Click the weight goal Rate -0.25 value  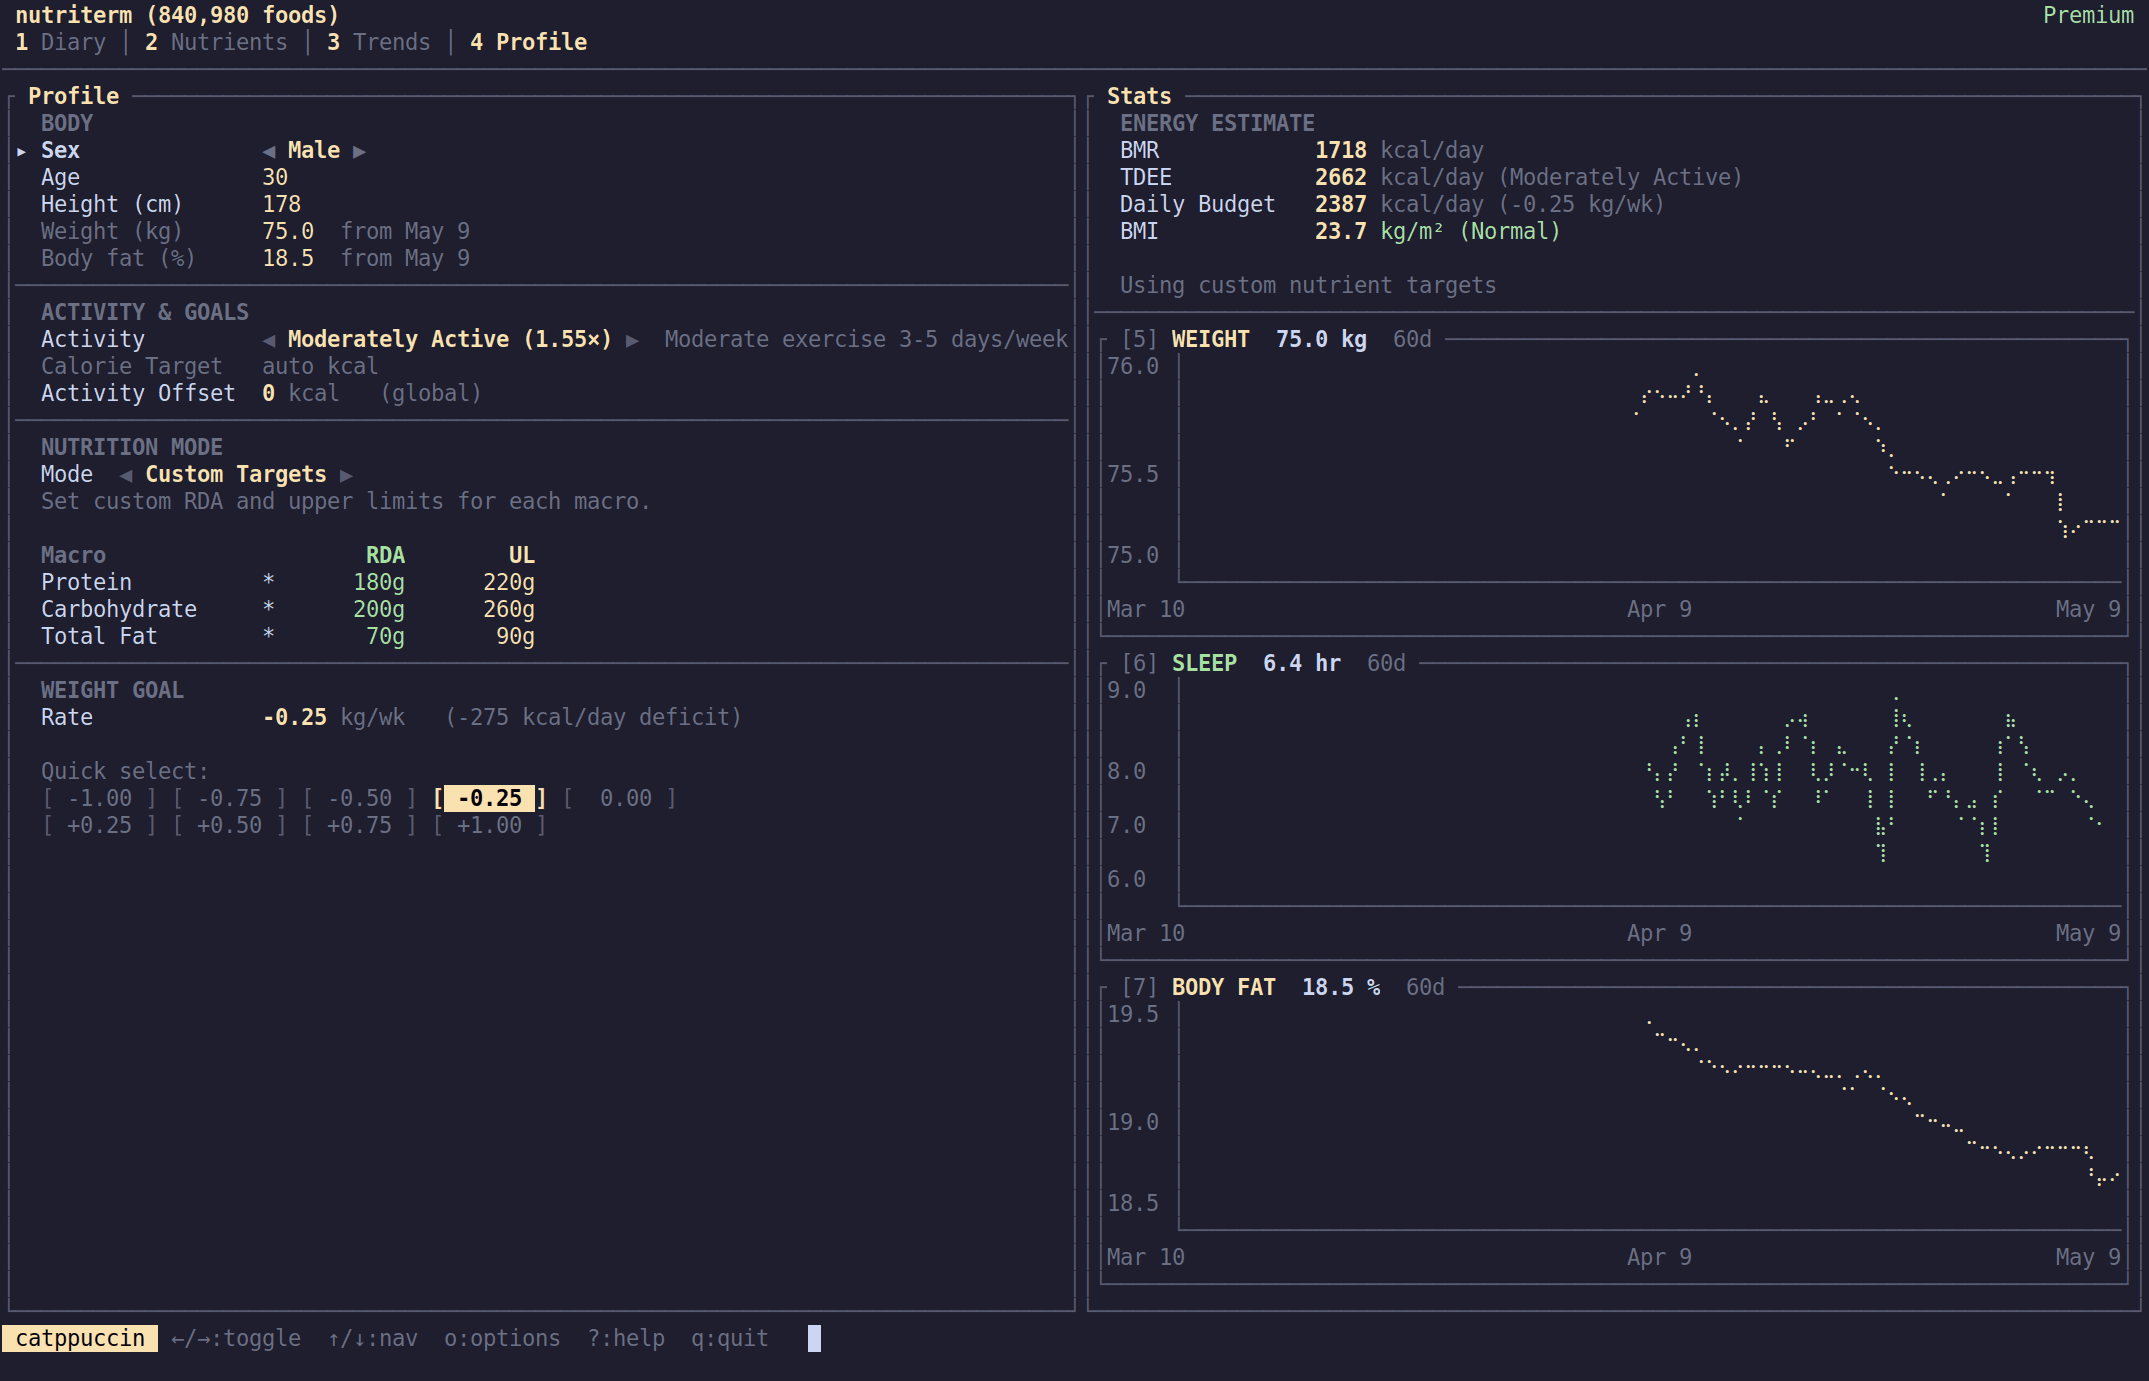click(x=295, y=717)
